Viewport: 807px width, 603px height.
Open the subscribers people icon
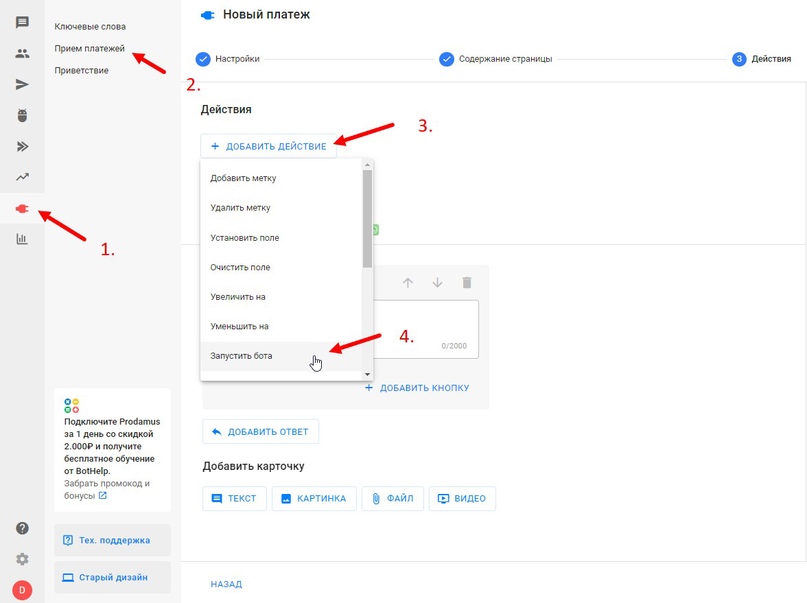[x=22, y=54]
